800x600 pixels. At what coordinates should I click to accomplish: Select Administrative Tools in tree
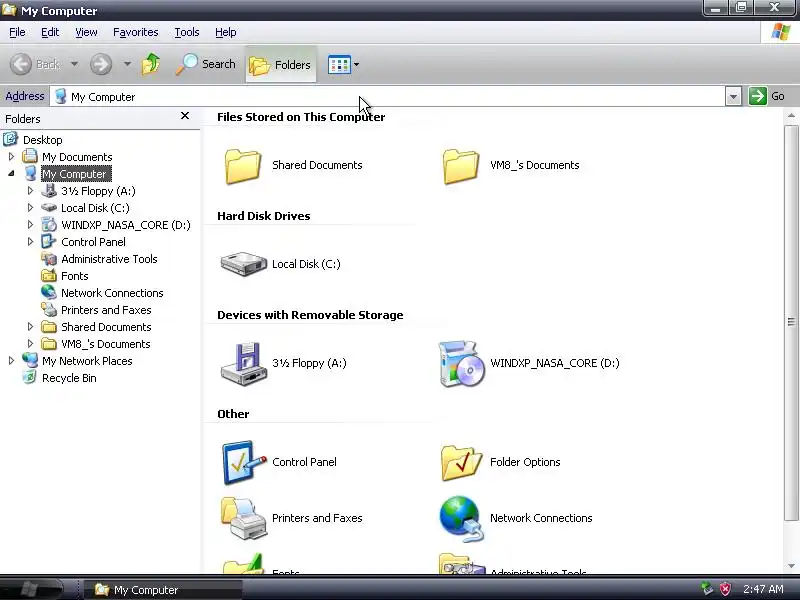click(109, 259)
